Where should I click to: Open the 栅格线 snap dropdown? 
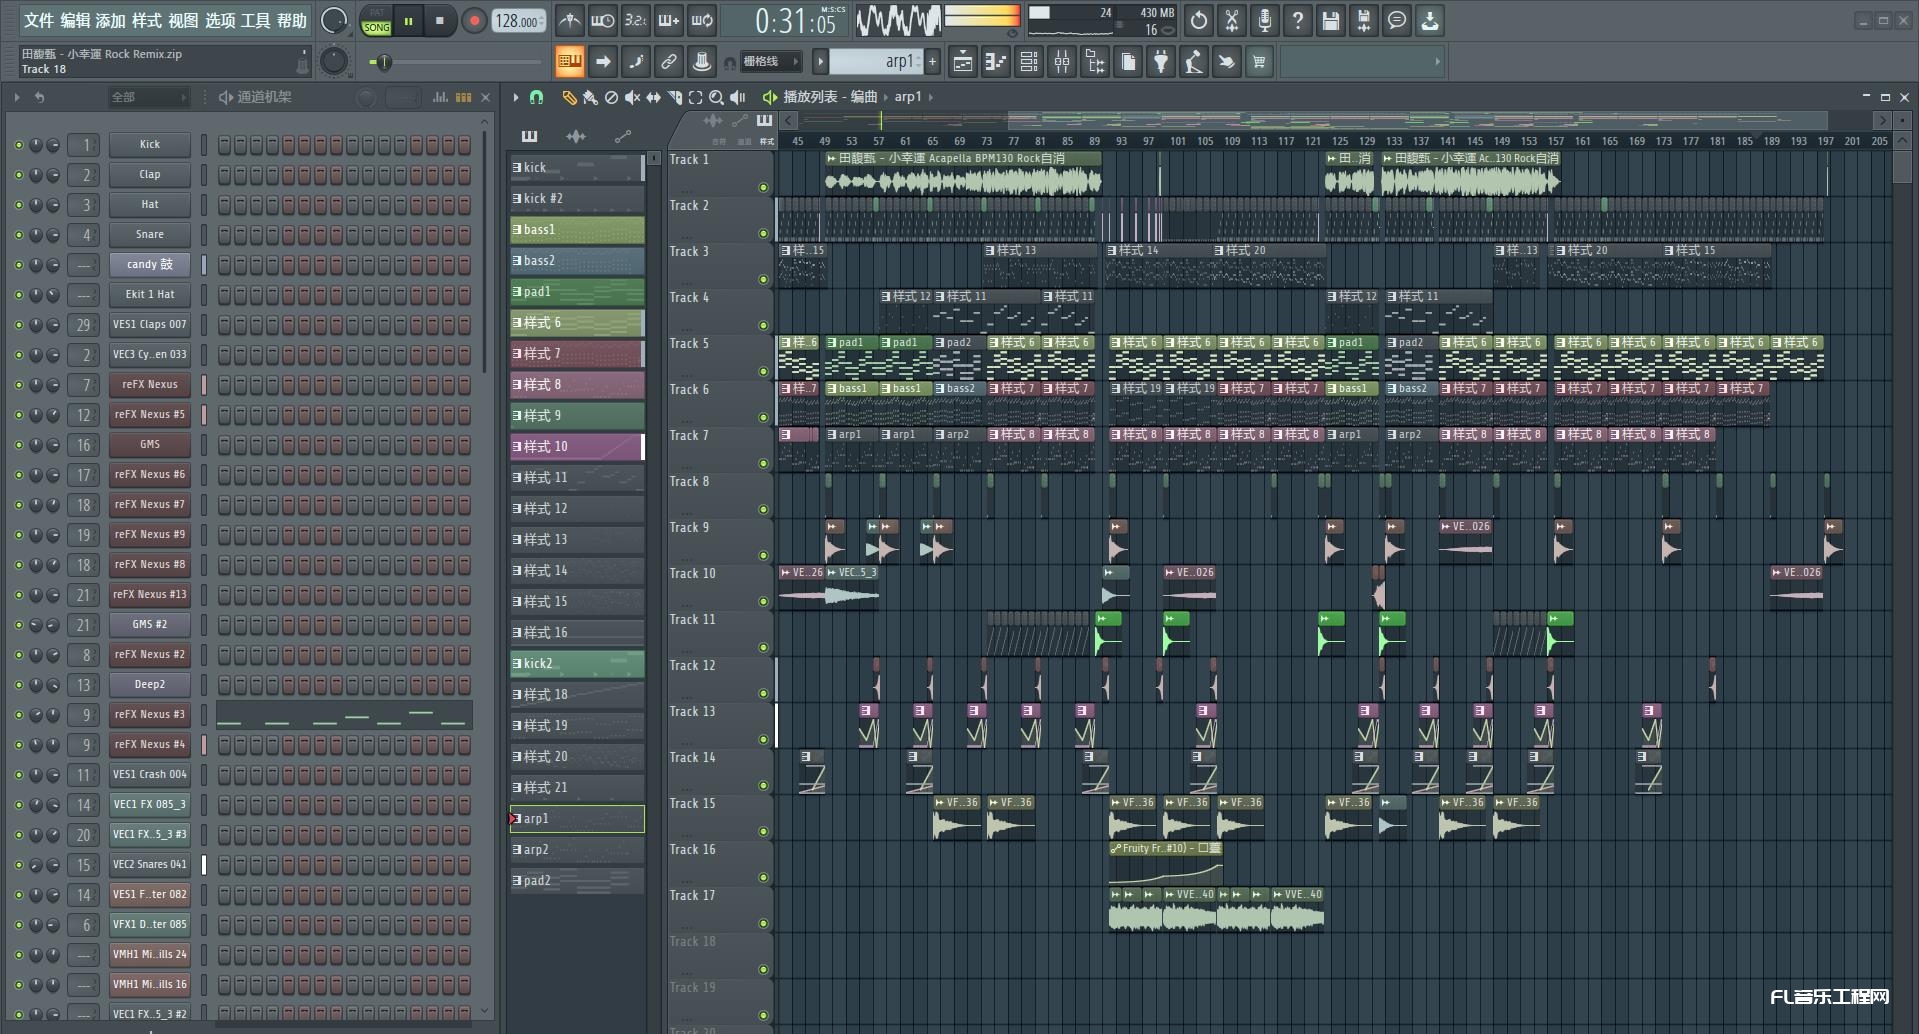click(x=770, y=62)
